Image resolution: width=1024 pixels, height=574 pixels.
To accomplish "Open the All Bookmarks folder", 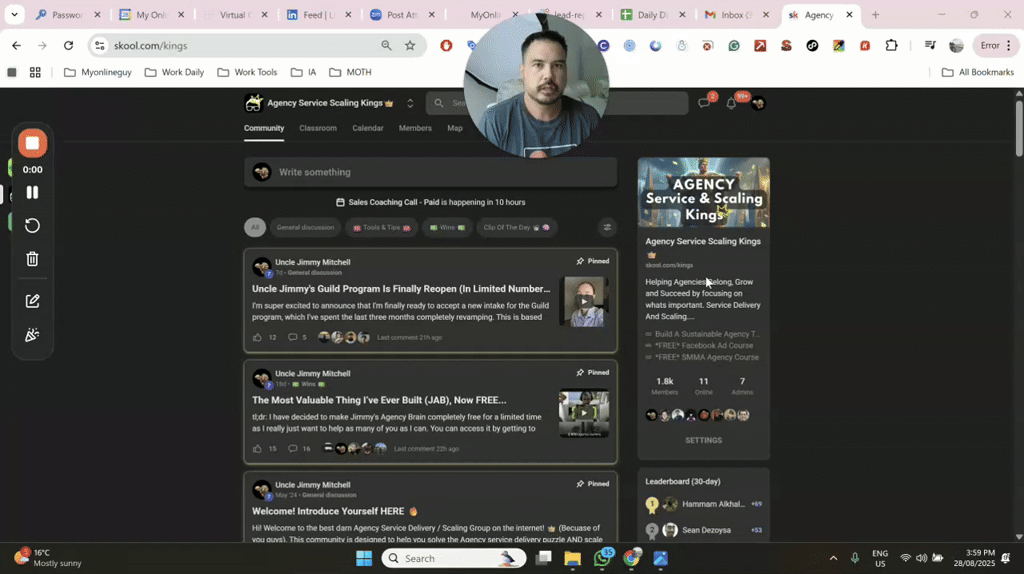I will 978,72.
